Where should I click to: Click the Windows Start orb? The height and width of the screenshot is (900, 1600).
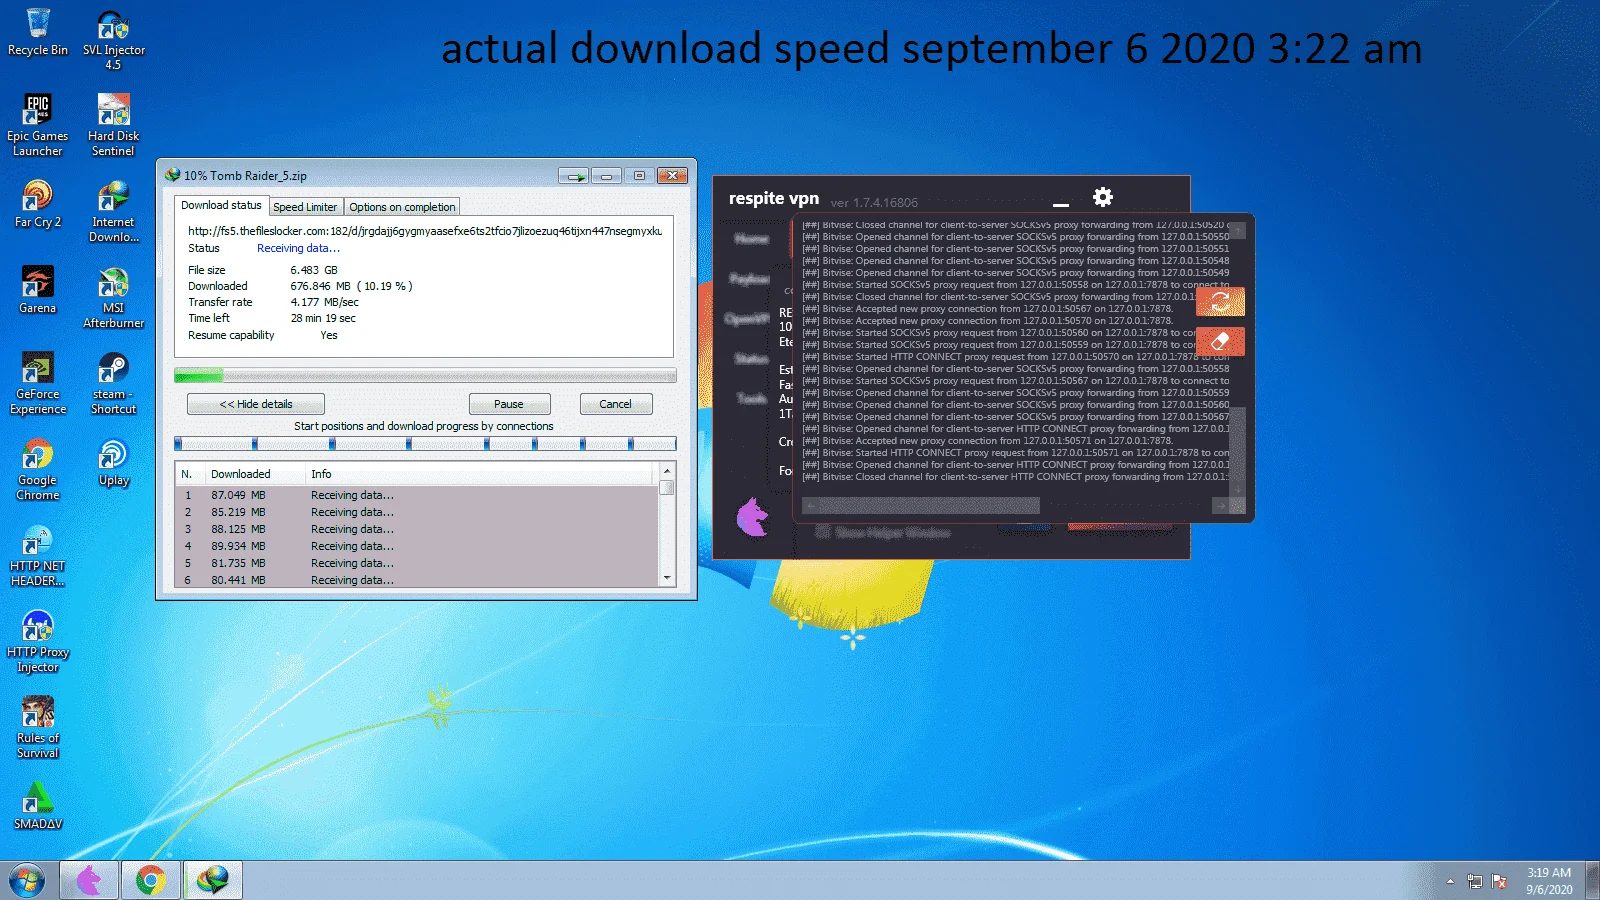click(27, 880)
